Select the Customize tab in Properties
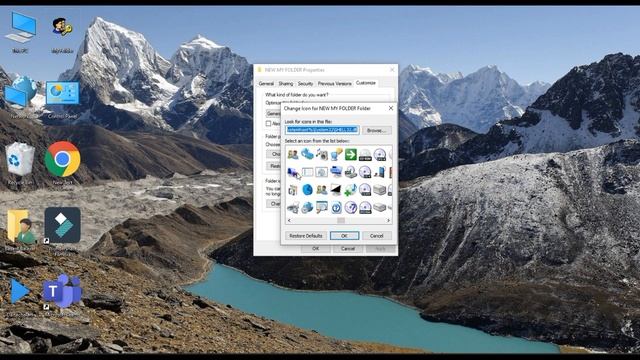 point(366,83)
